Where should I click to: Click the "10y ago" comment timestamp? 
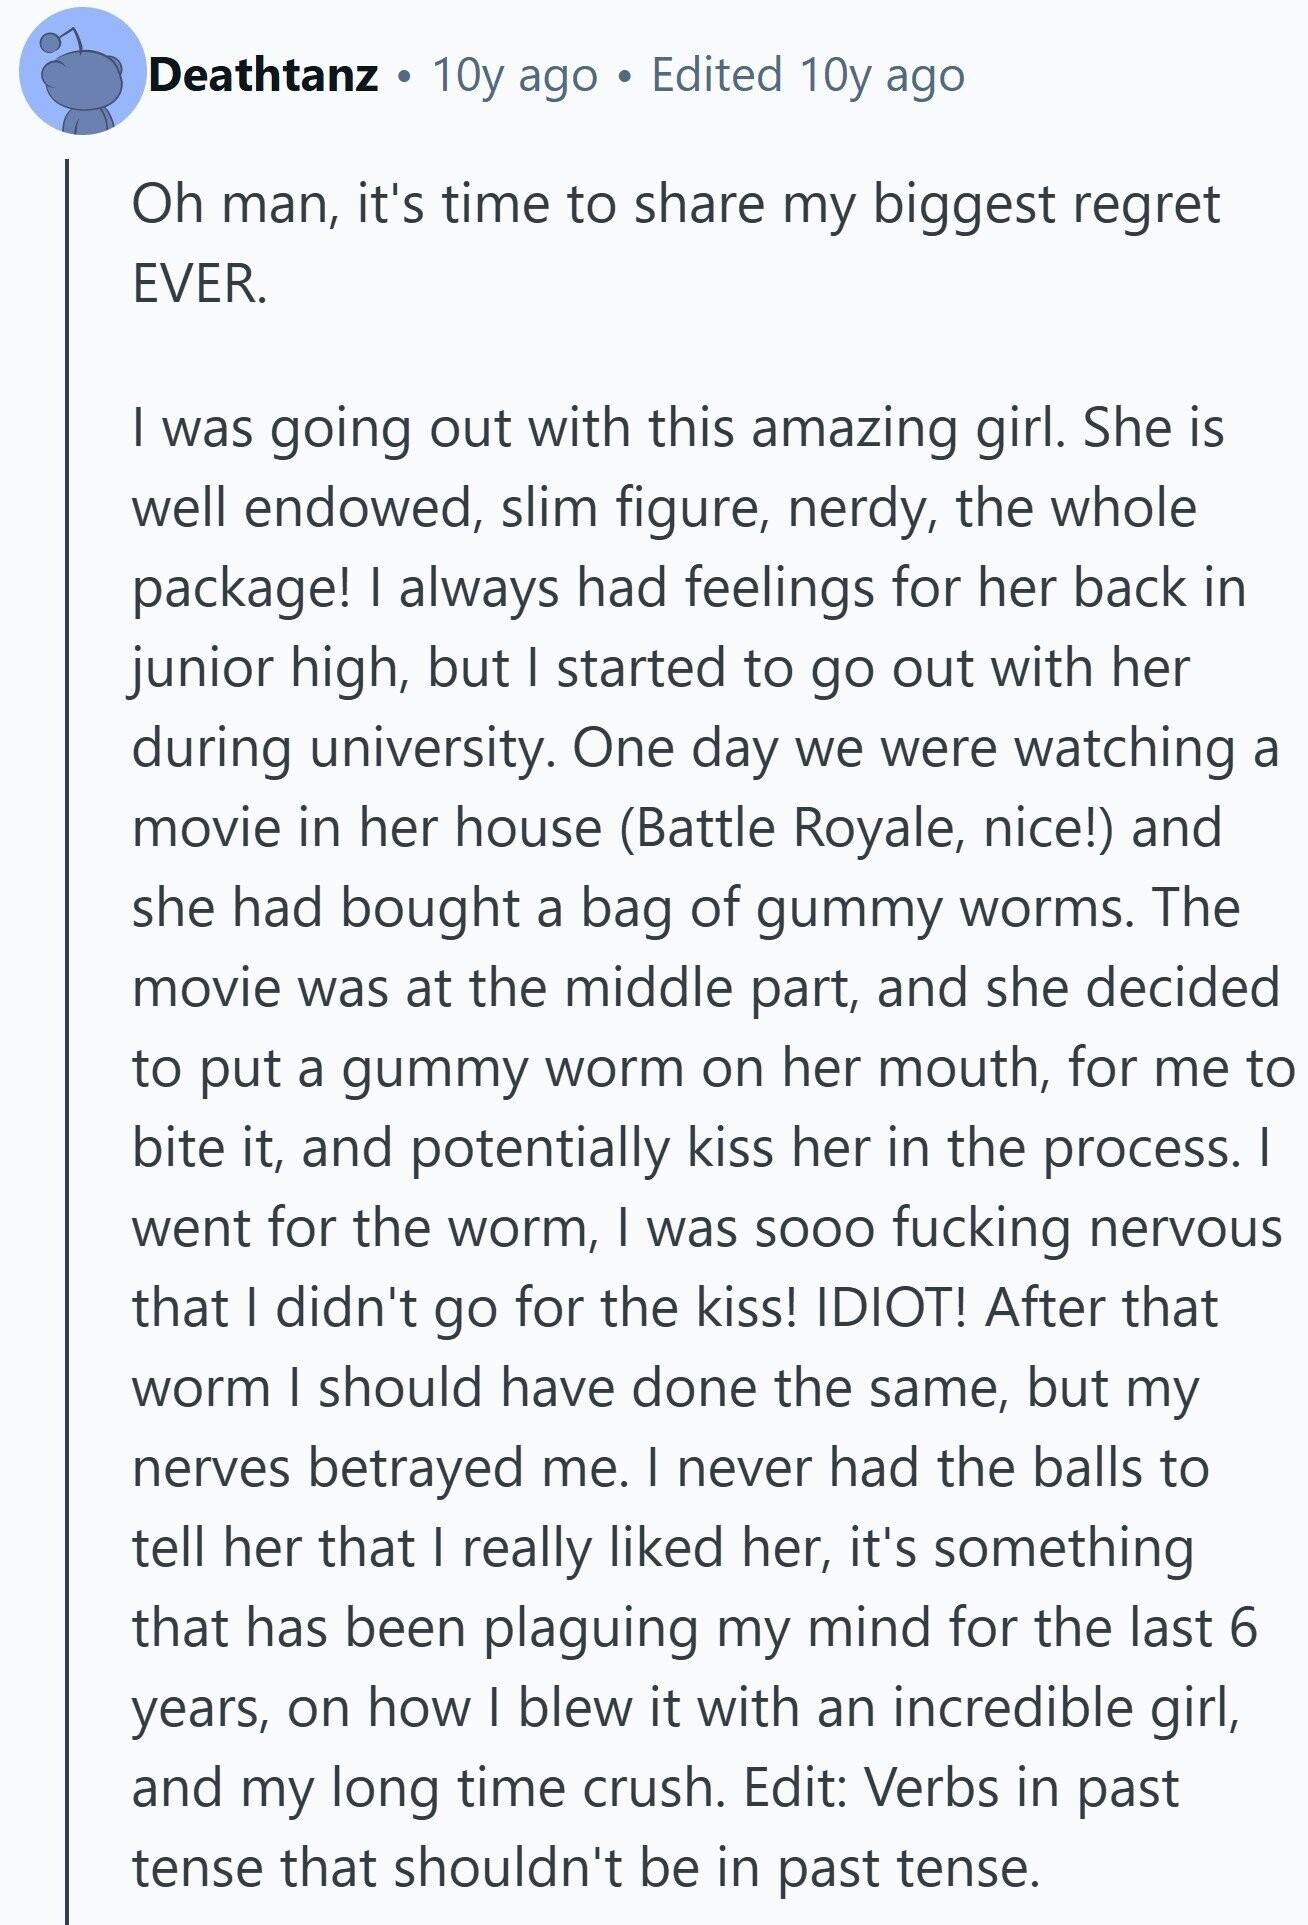click(x=514, y=75)
